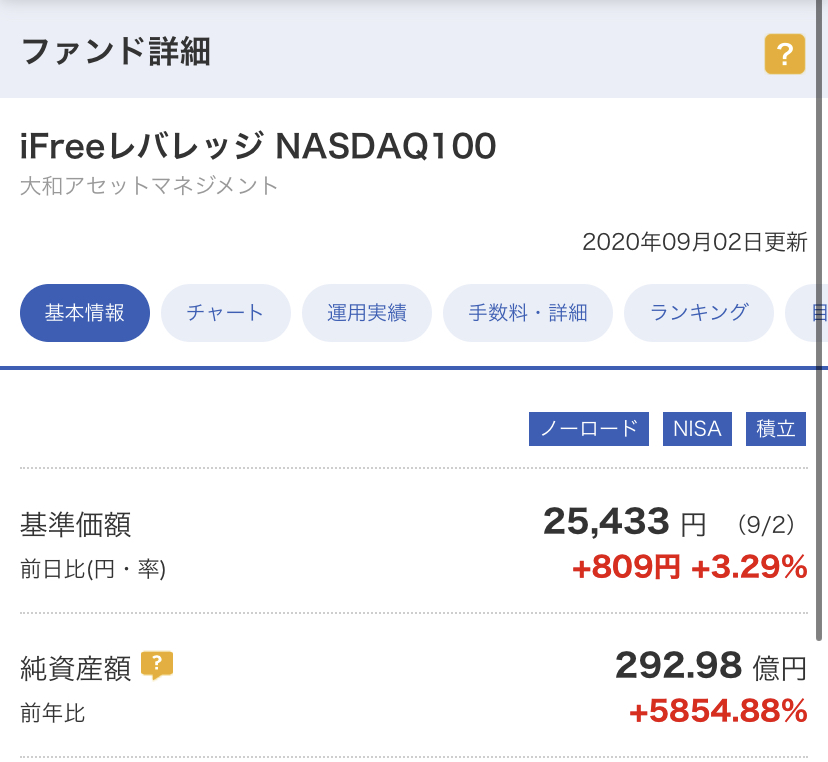The height and width of the screenshot is (762, 828).
Task: Go to the ランキング tab
Action: click(x=699, y=313)
